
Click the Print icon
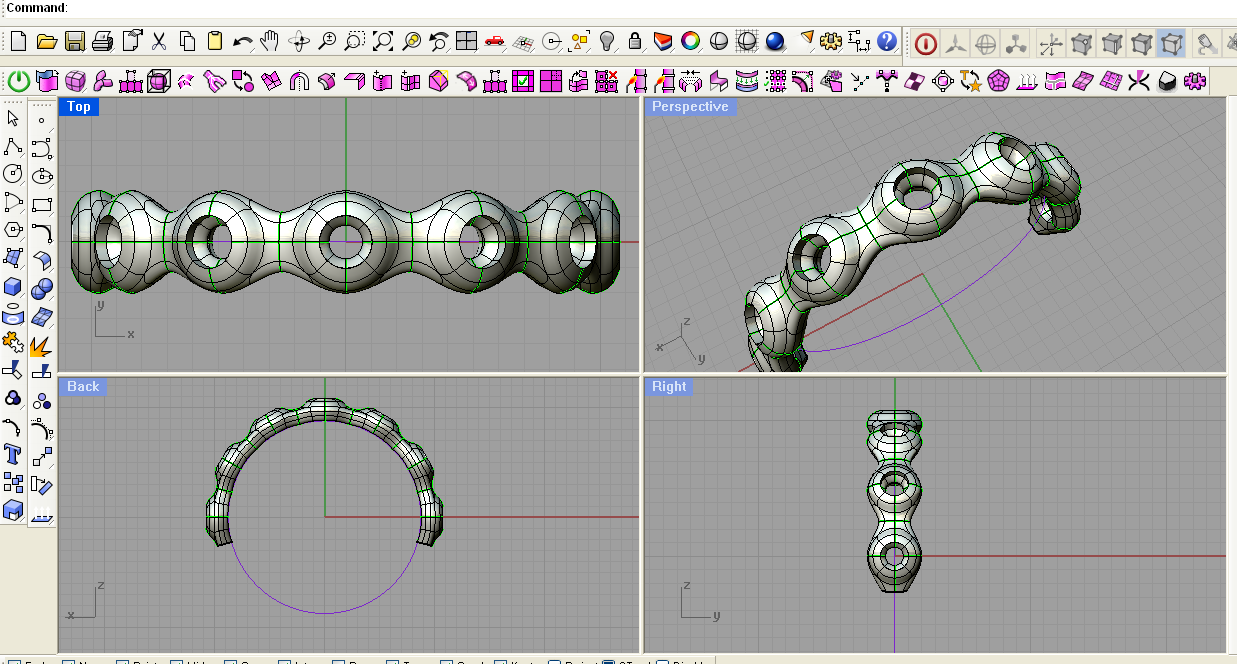pos(102,41)
